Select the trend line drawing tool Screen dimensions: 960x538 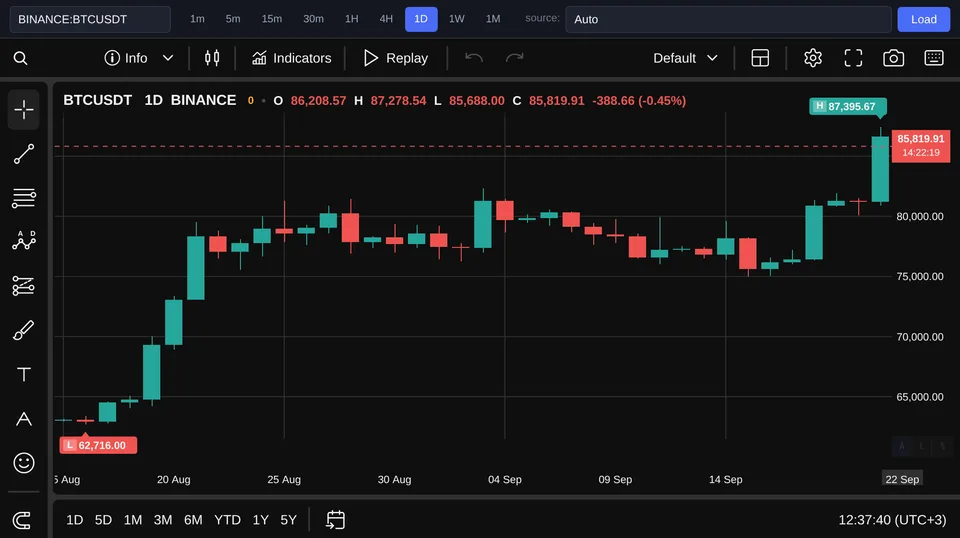24,154
